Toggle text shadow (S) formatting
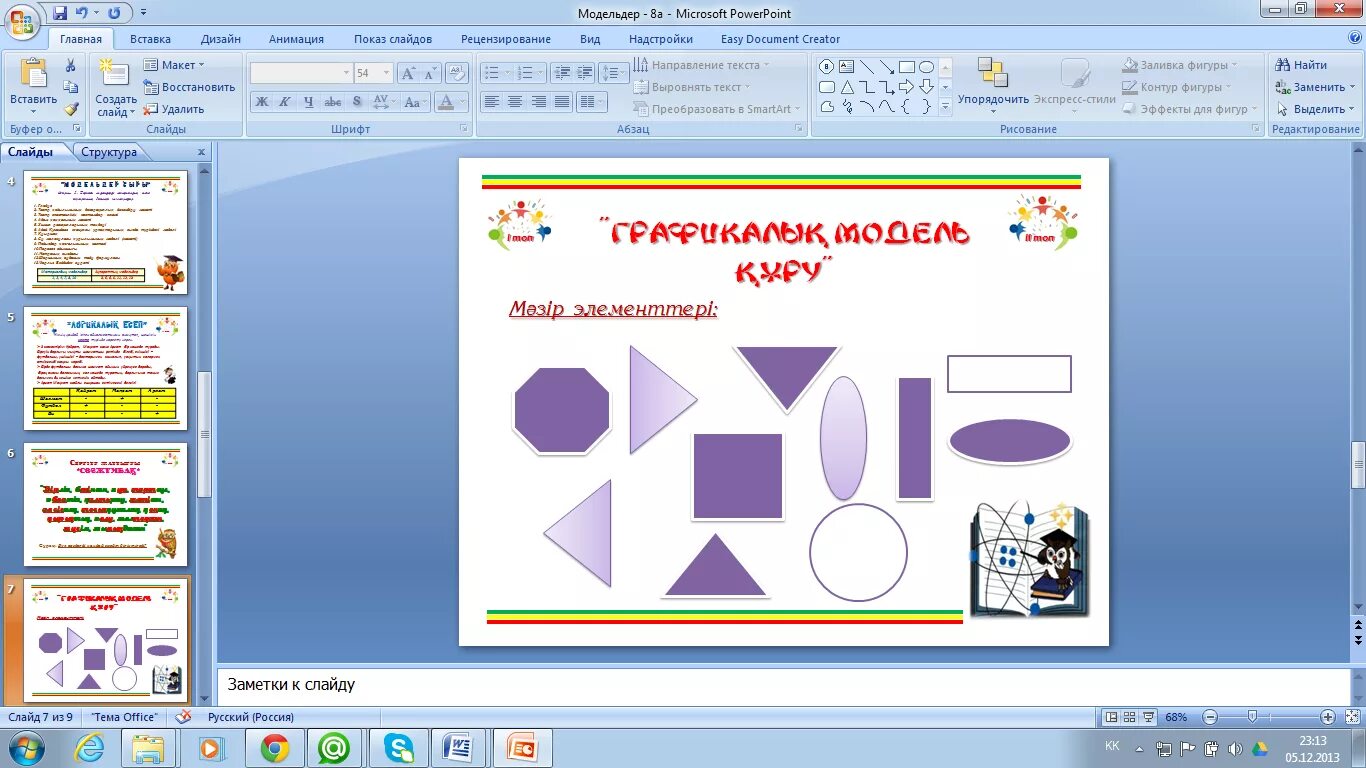The width and height of the screenshot is (1366, 768). point(357,102)
